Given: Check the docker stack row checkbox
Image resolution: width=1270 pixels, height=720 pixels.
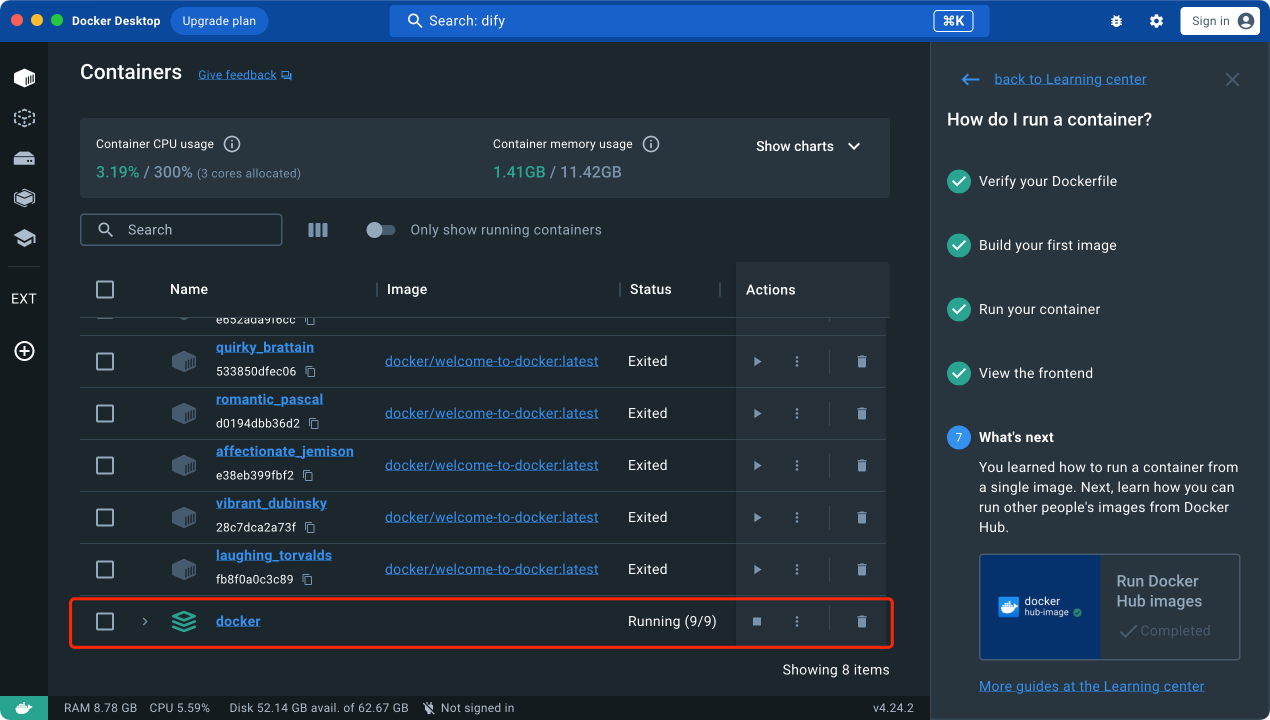Looking at the screenshot, I should tap(105, 621).
